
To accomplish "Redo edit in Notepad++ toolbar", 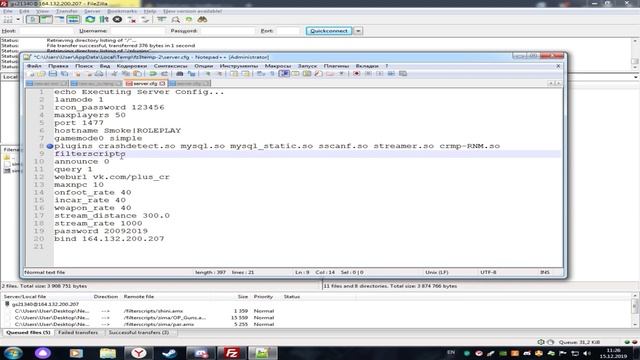I will point(164,74).
